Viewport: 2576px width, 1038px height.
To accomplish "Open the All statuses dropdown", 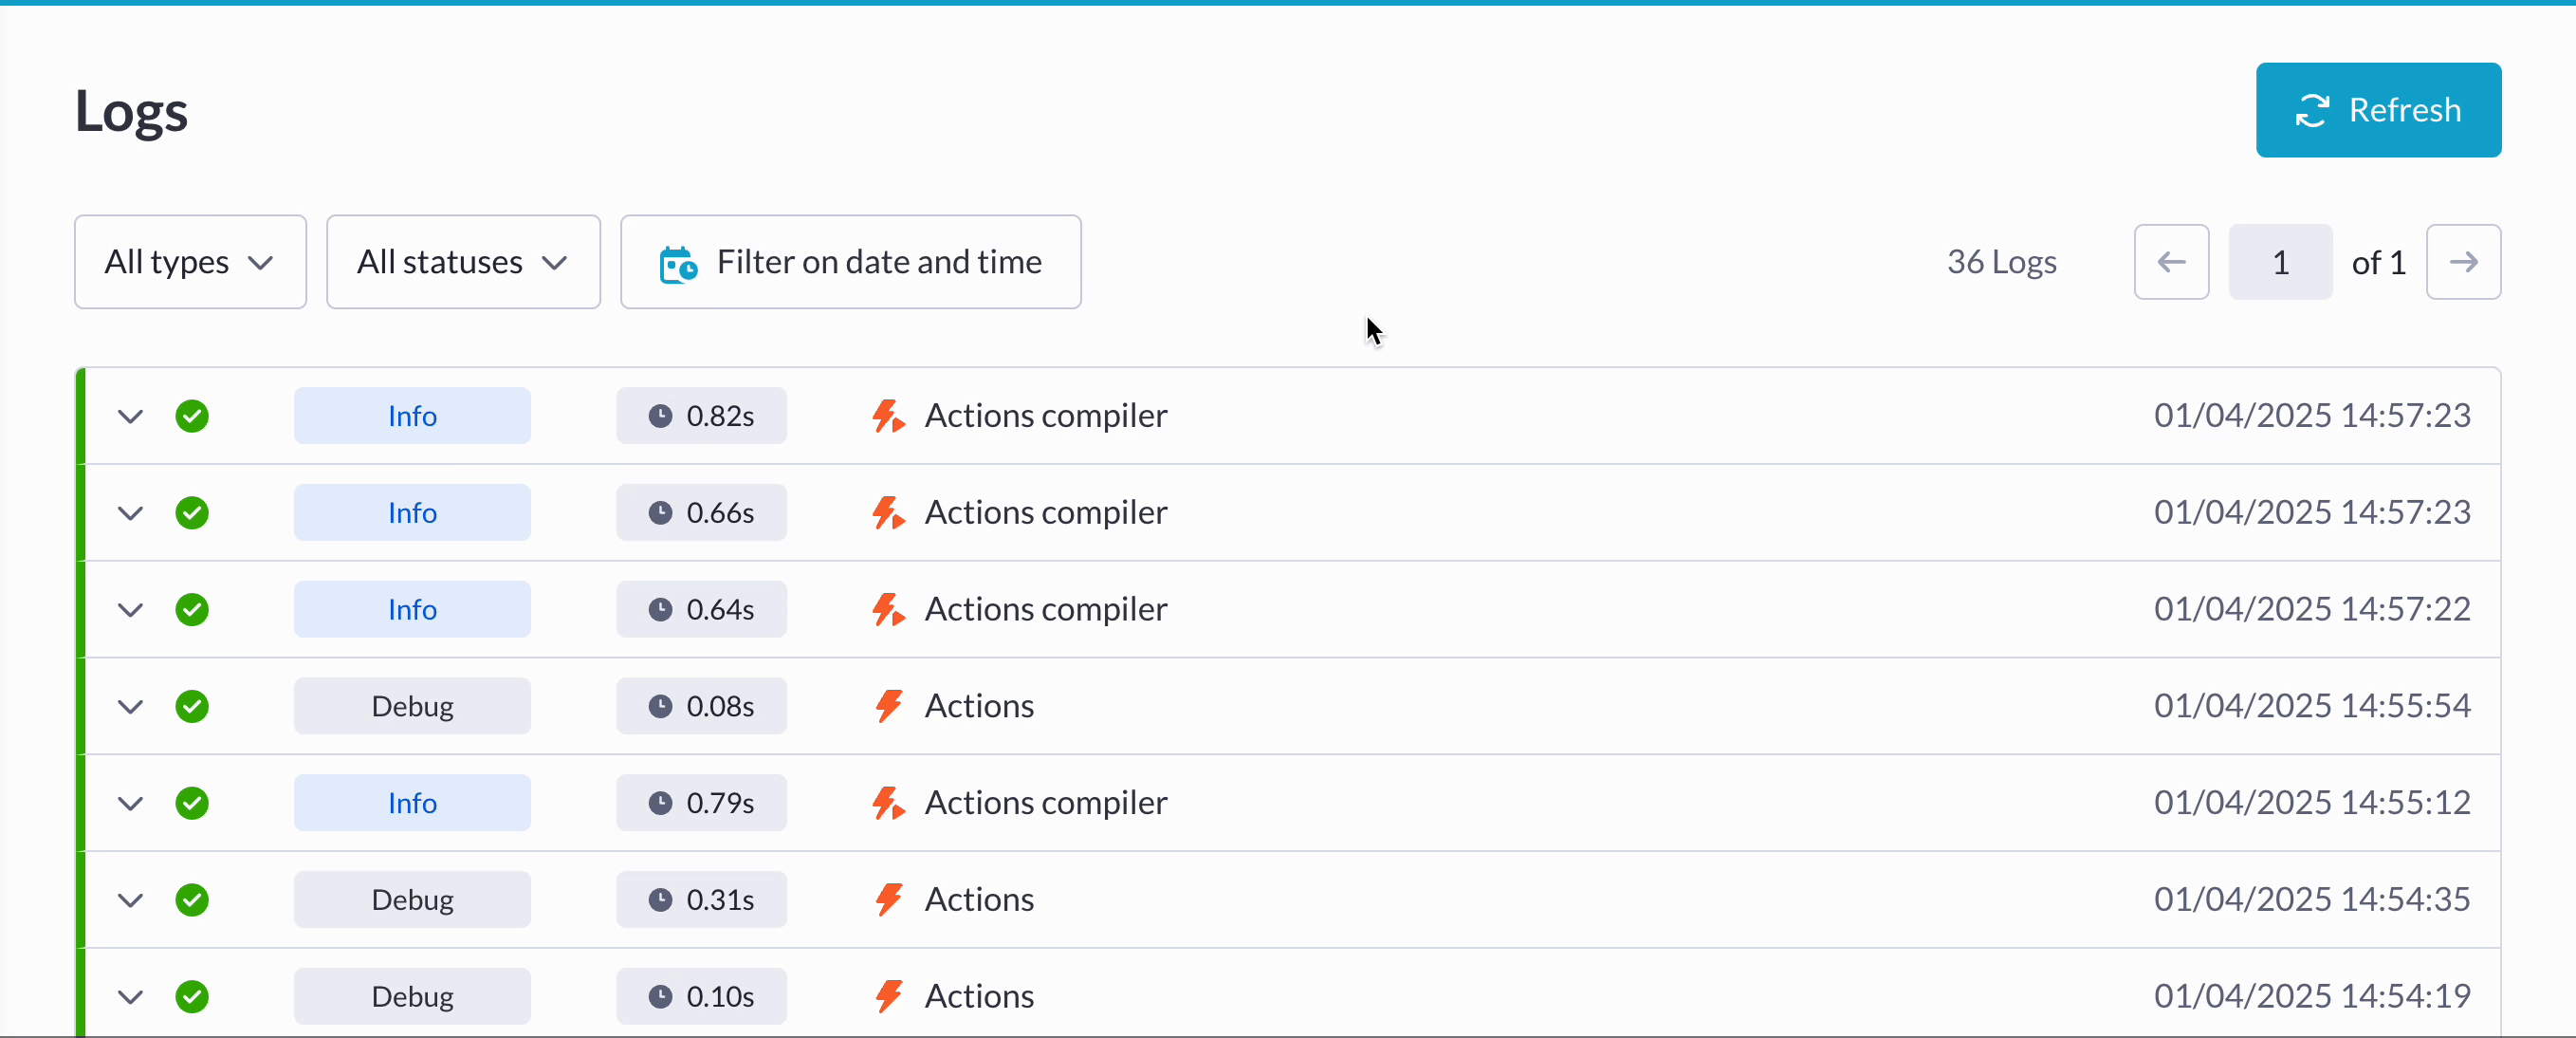I will tap(463, 262).
